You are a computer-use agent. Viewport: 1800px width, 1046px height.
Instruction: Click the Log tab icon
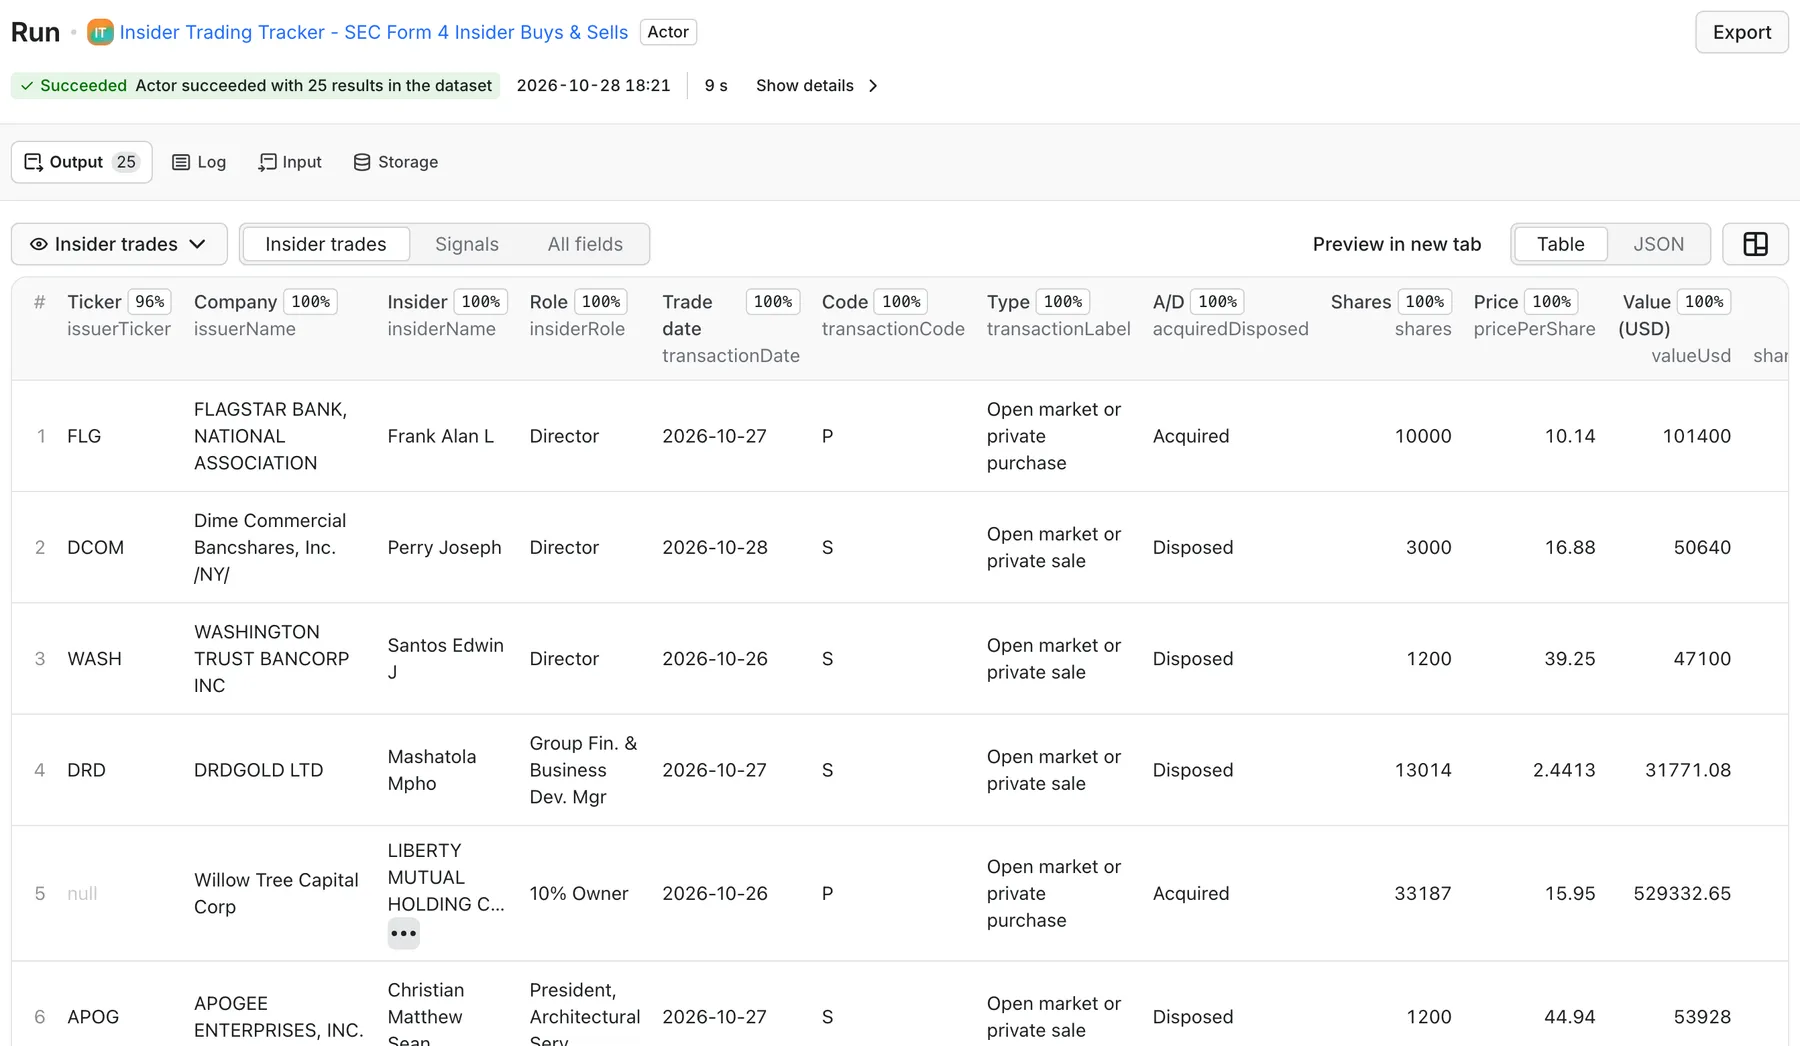click(181, 162)
